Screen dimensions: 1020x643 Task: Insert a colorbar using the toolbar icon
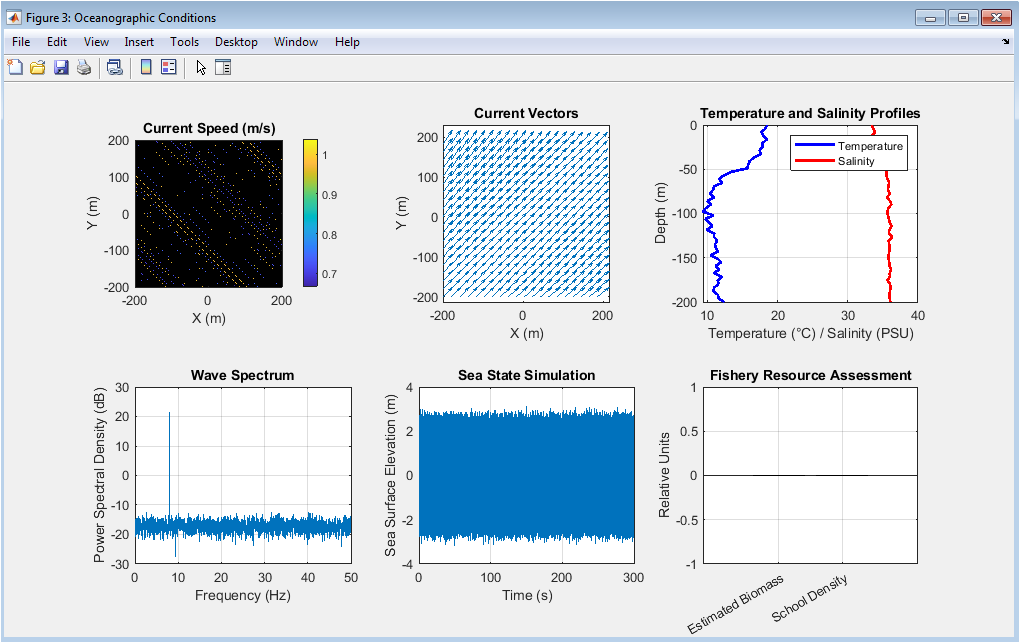point(146,67)
